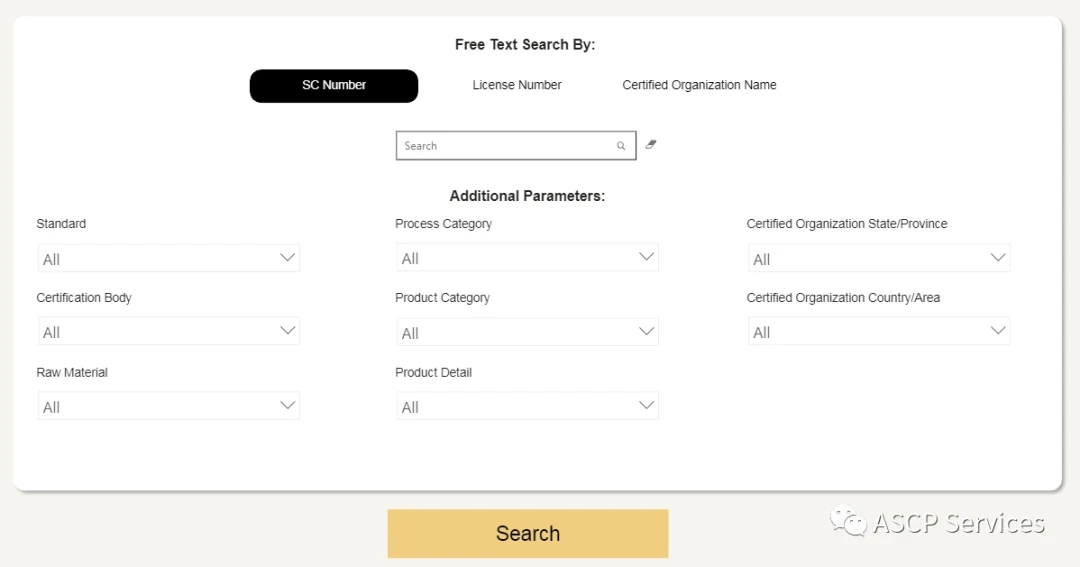Click the eraser clear icon

651,145
